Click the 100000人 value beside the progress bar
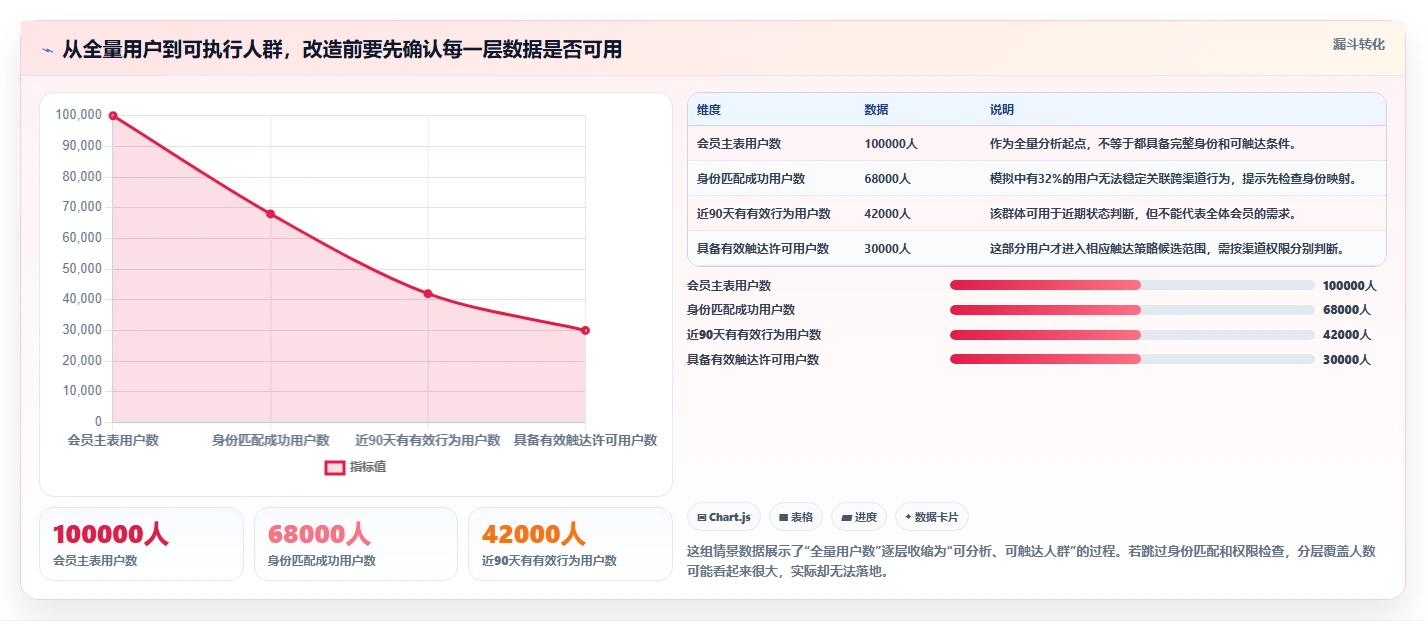Viewport: 1426px width, 621px height. 1350,285
